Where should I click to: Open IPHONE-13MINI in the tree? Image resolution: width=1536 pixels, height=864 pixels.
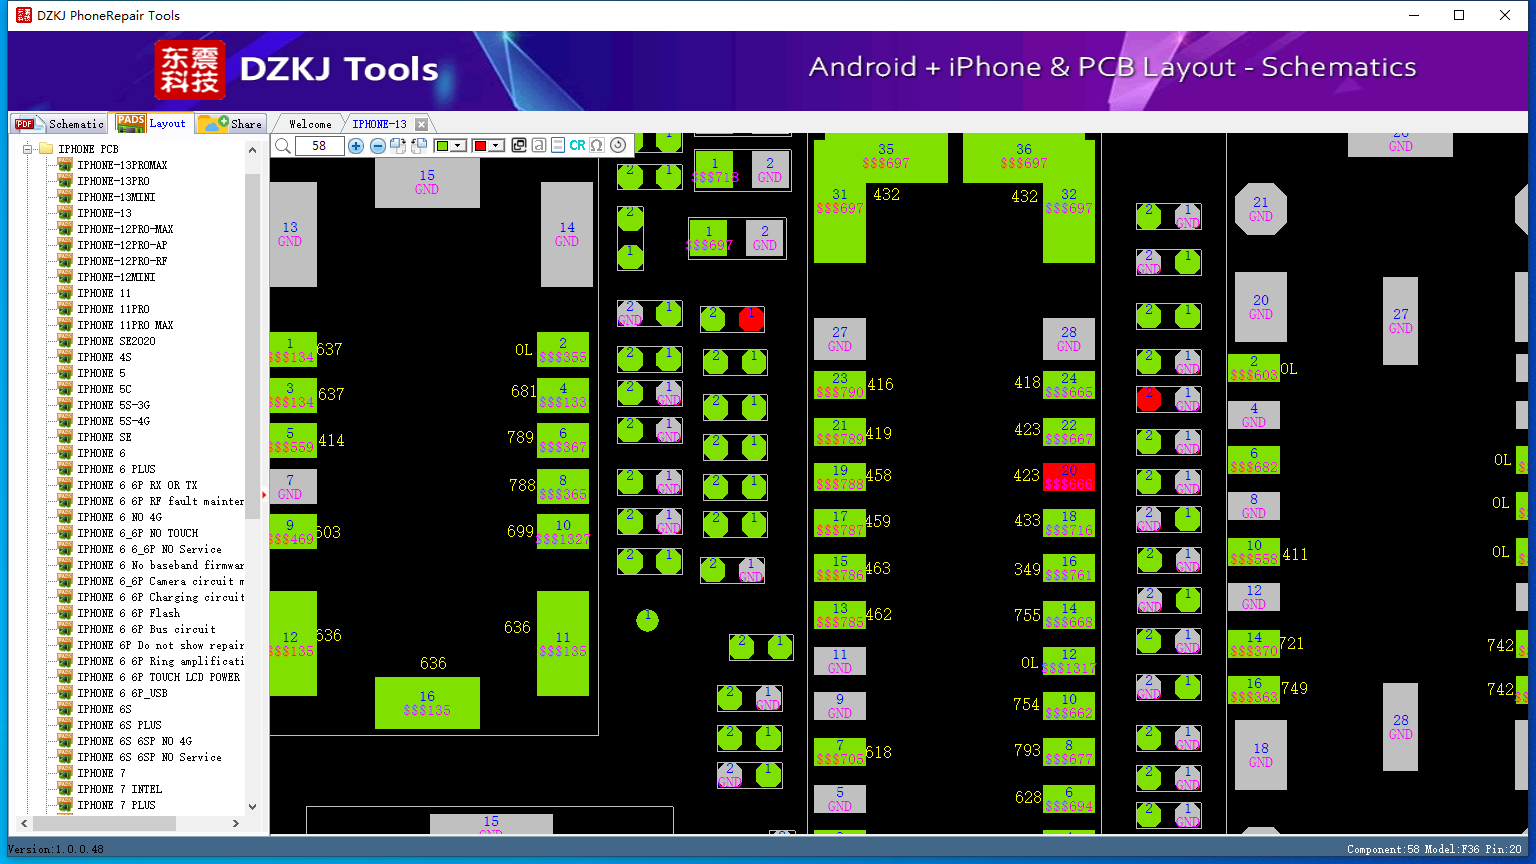pos(116,197)
